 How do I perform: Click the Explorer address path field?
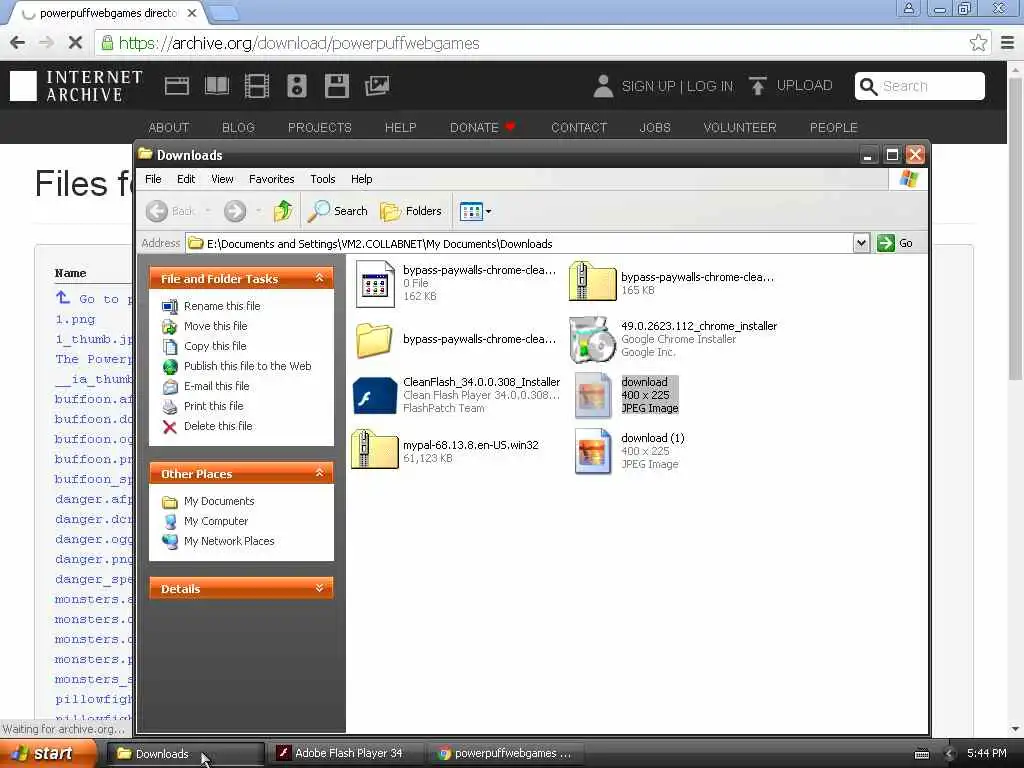pos(519,244)
